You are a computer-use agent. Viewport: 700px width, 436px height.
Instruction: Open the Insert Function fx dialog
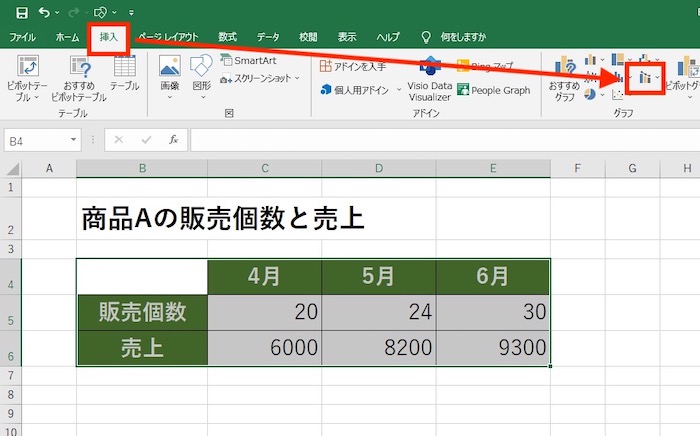(x=173, y=140)
